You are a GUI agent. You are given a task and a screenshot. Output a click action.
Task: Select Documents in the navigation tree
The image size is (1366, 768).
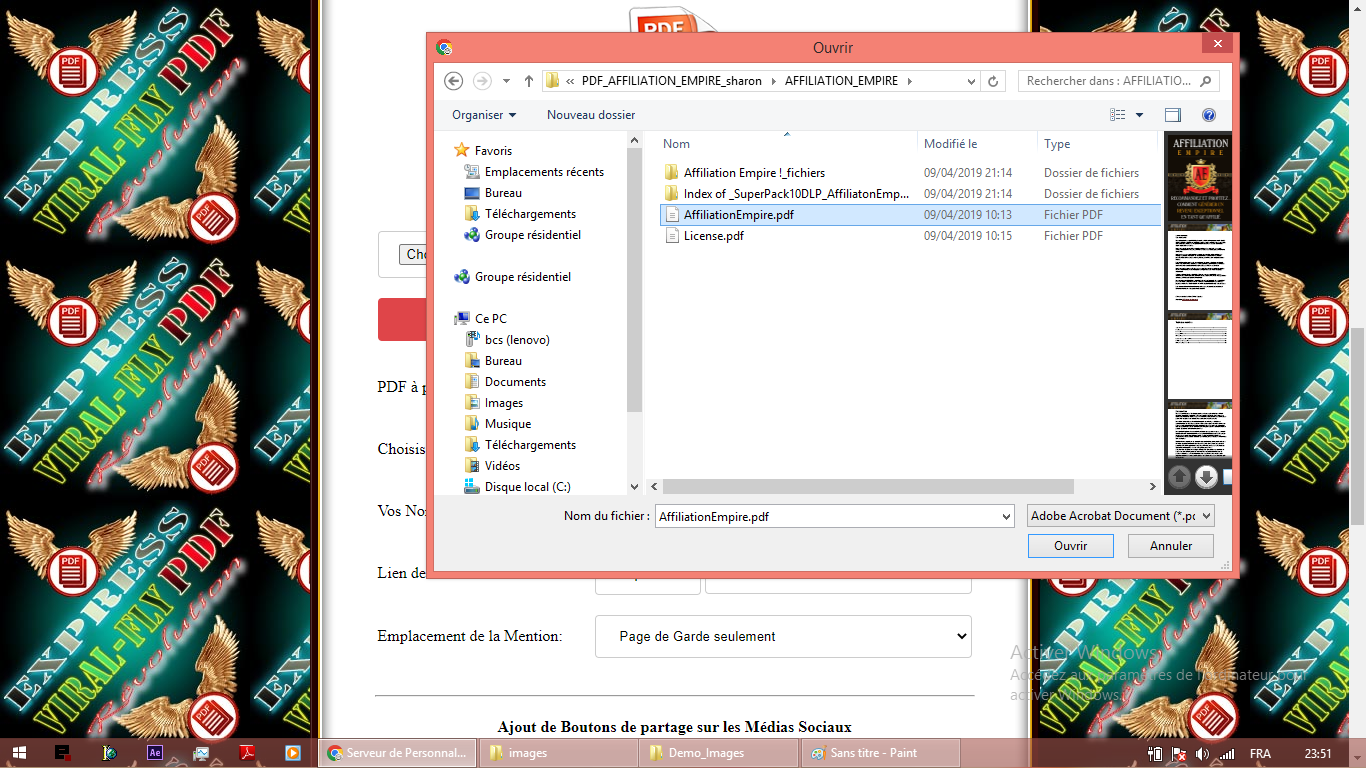pos(515,382)
